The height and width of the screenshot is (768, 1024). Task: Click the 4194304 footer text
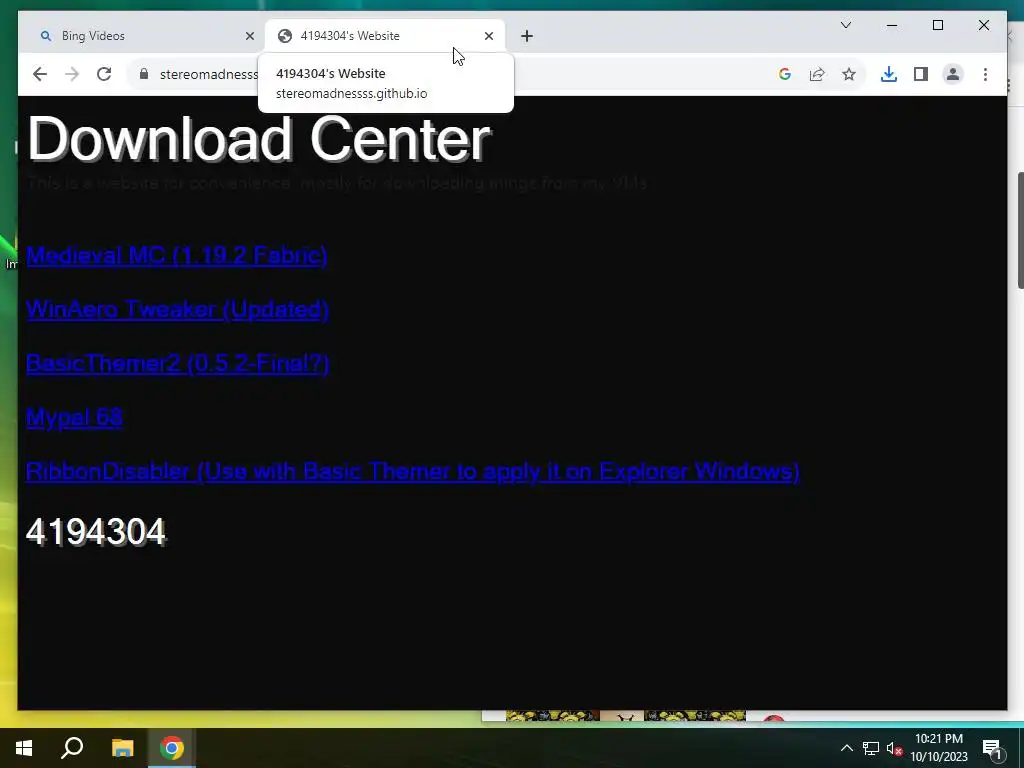(x=95, y=532)
